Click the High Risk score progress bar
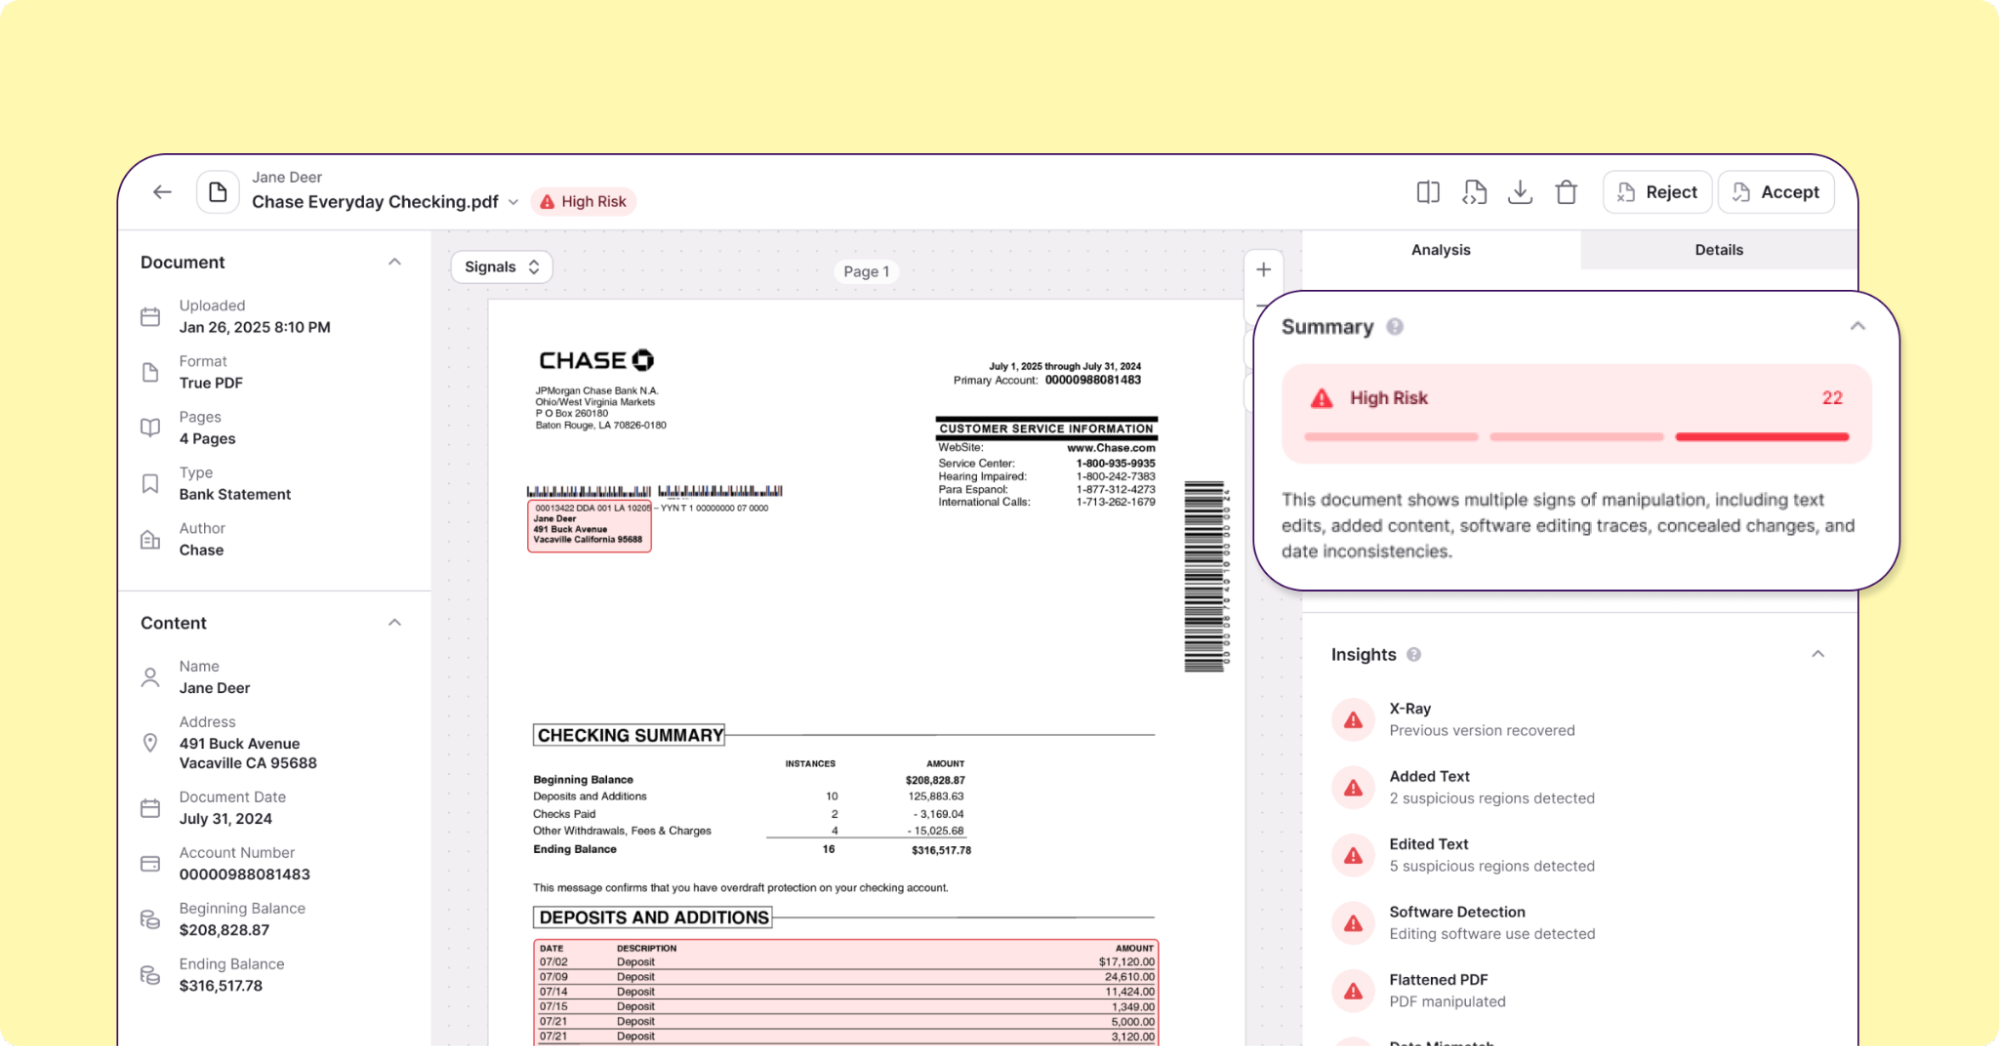The image size is (1999, 1047). [1576, 437]
